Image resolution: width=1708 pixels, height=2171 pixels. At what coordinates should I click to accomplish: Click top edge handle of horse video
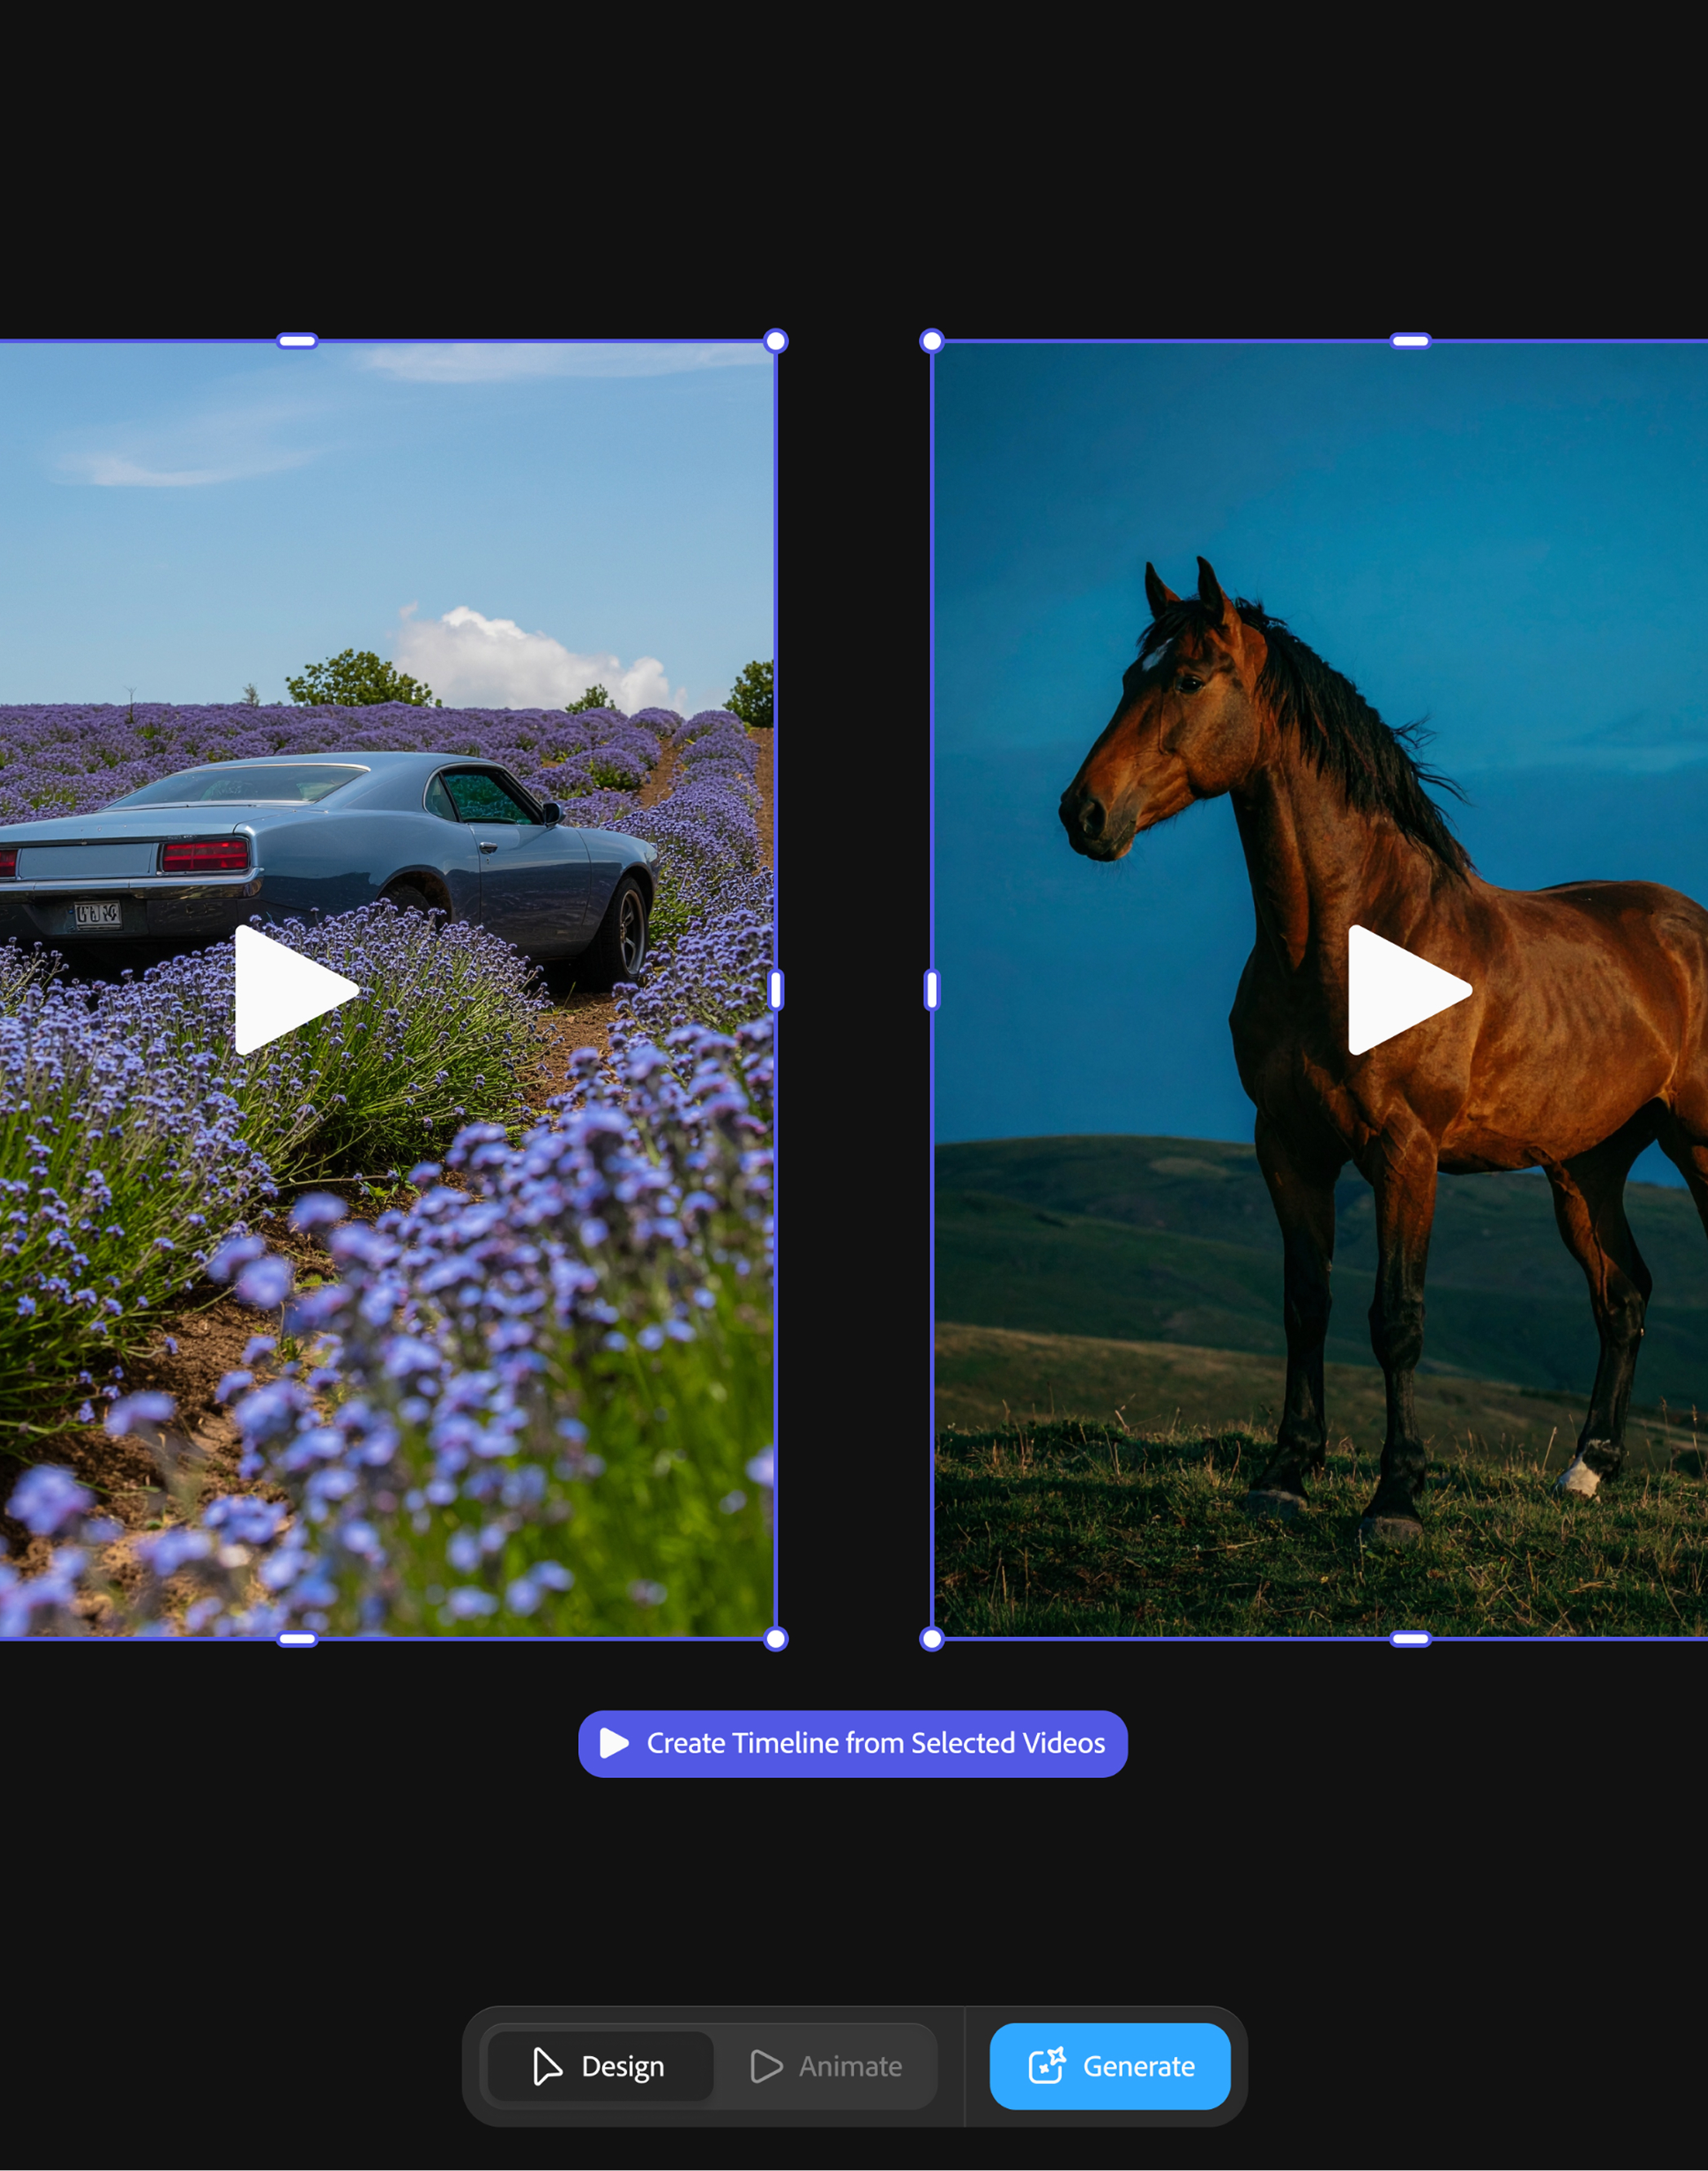pyautogui.click(x=1410, y=342)
